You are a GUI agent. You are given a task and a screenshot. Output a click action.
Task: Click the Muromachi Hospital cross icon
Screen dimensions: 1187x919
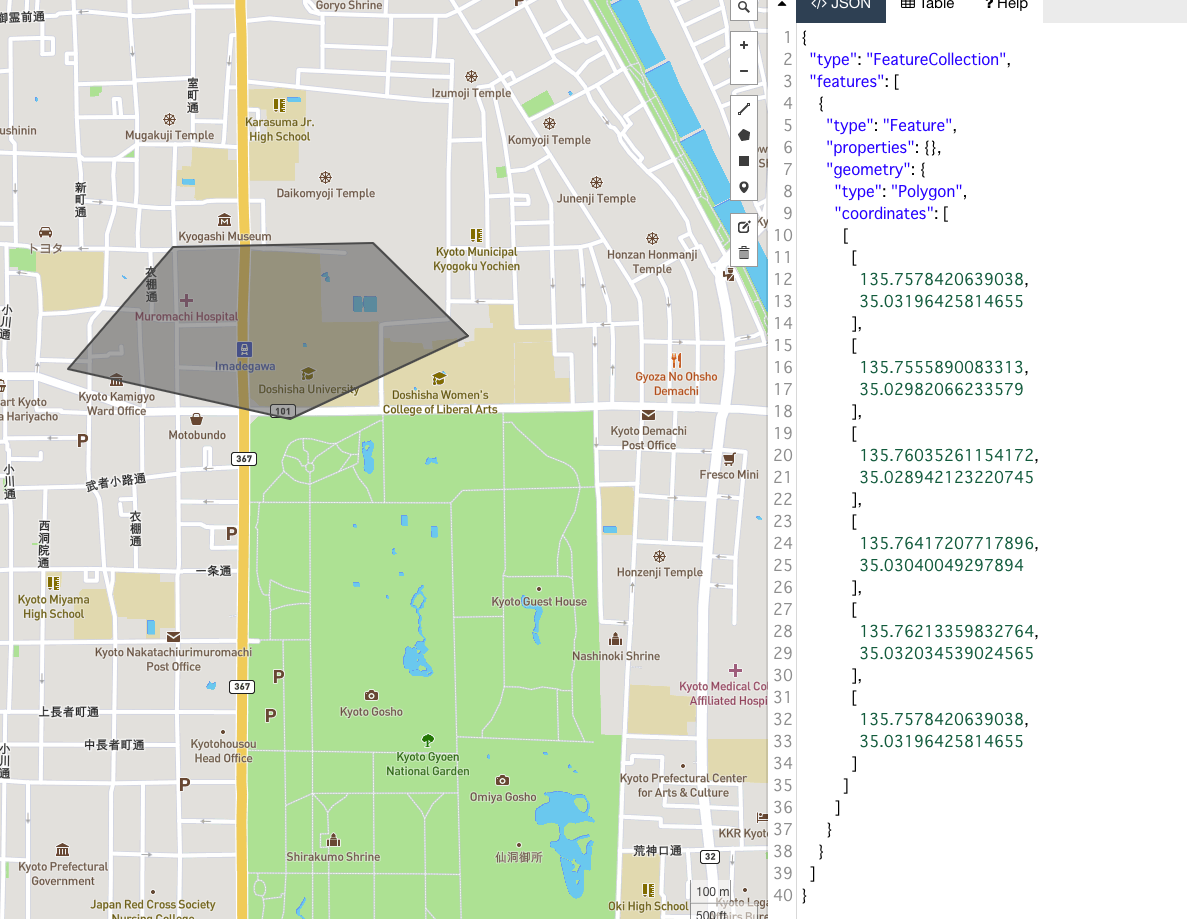pyautogui.click(x=186, y=301)
